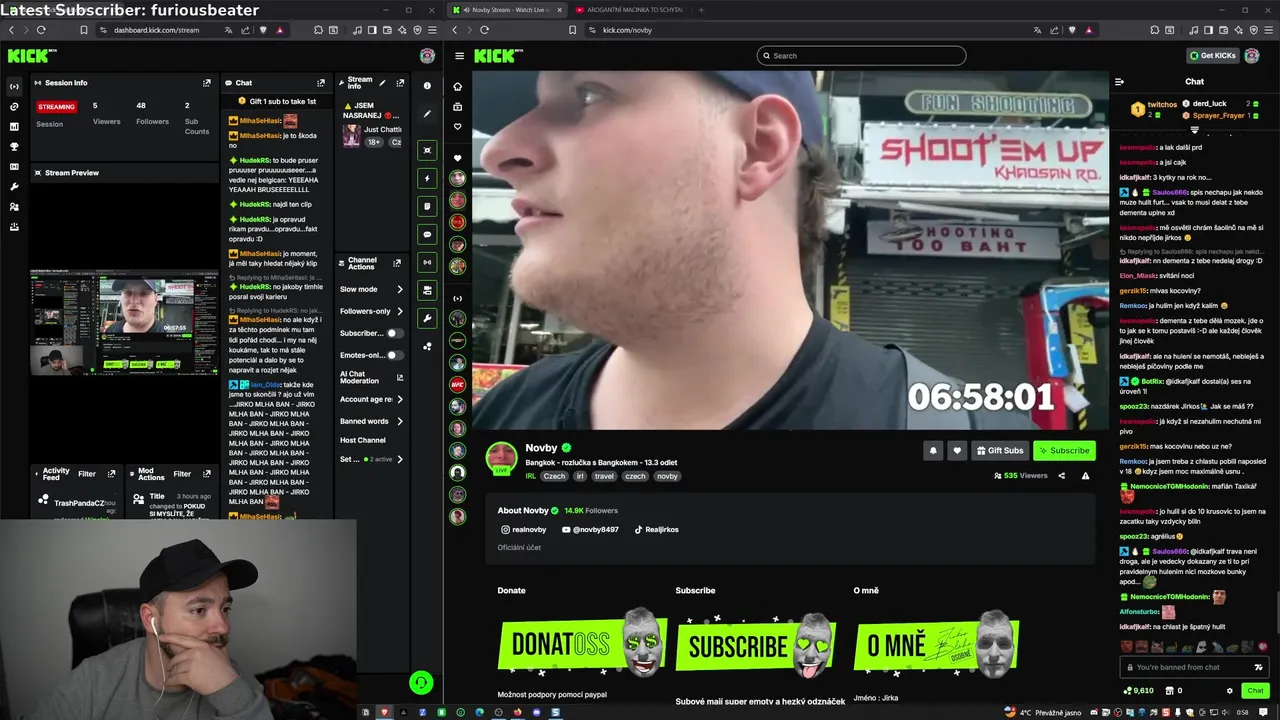Open Following heart in the kick.com sidebar

click(x=458, y=127)
